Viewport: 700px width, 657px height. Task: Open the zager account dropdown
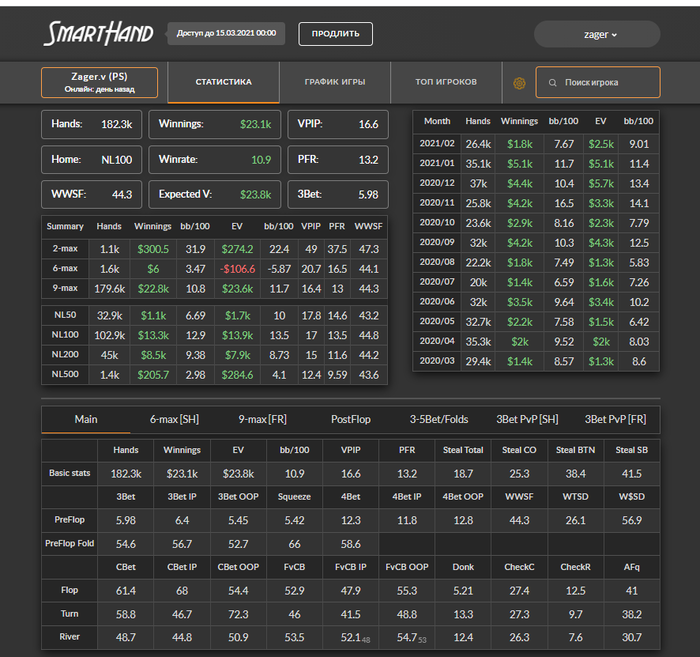click(x=597, y=34)
